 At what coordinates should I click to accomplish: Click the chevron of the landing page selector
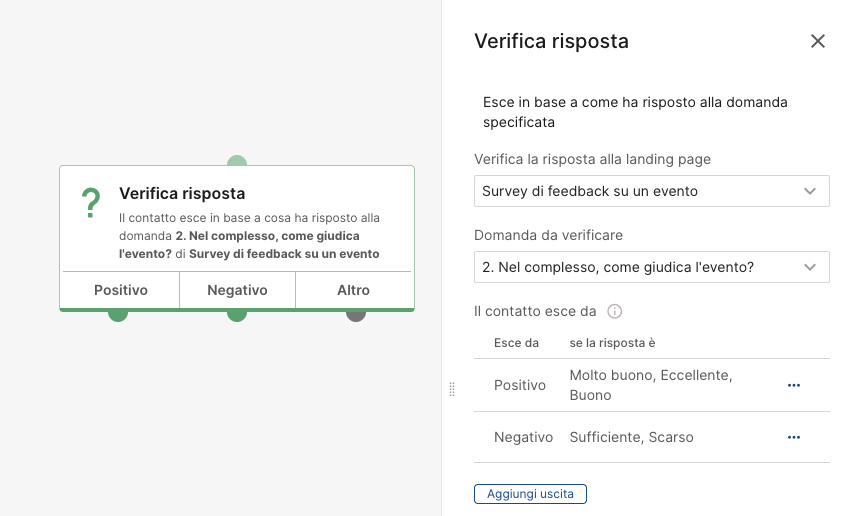(810, 191)
